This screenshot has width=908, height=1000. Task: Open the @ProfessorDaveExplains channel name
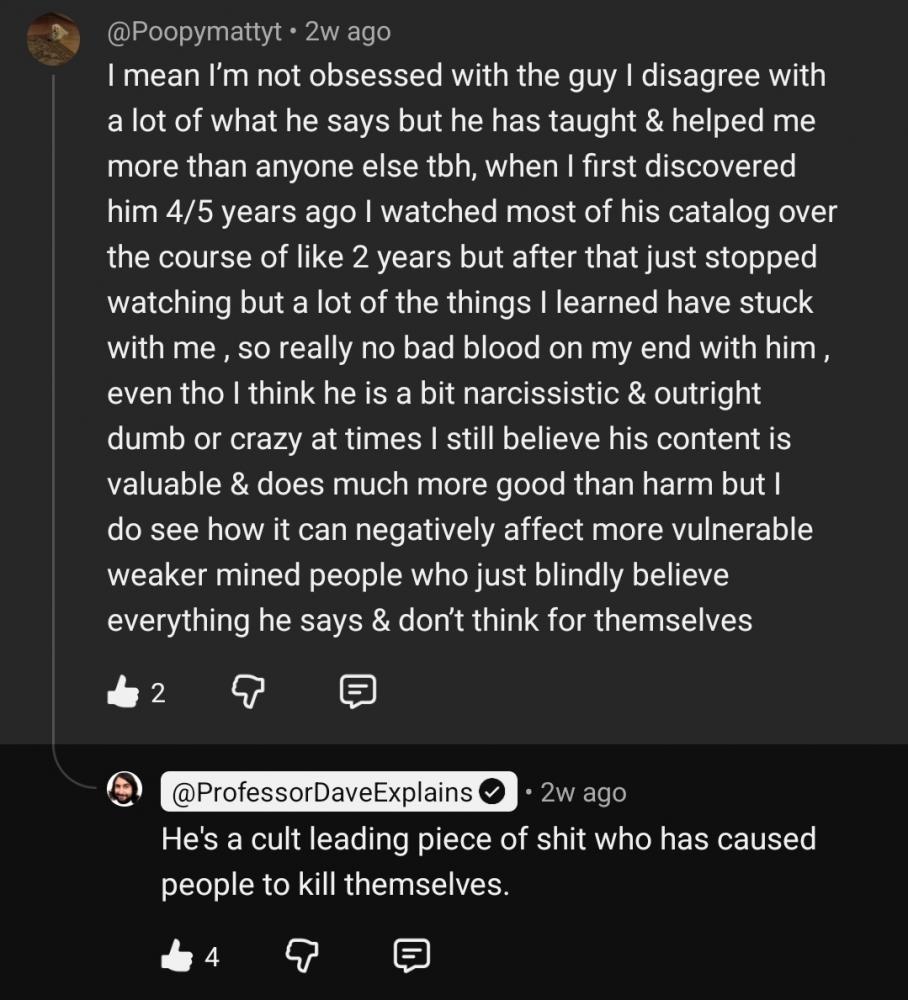[323, 793]
